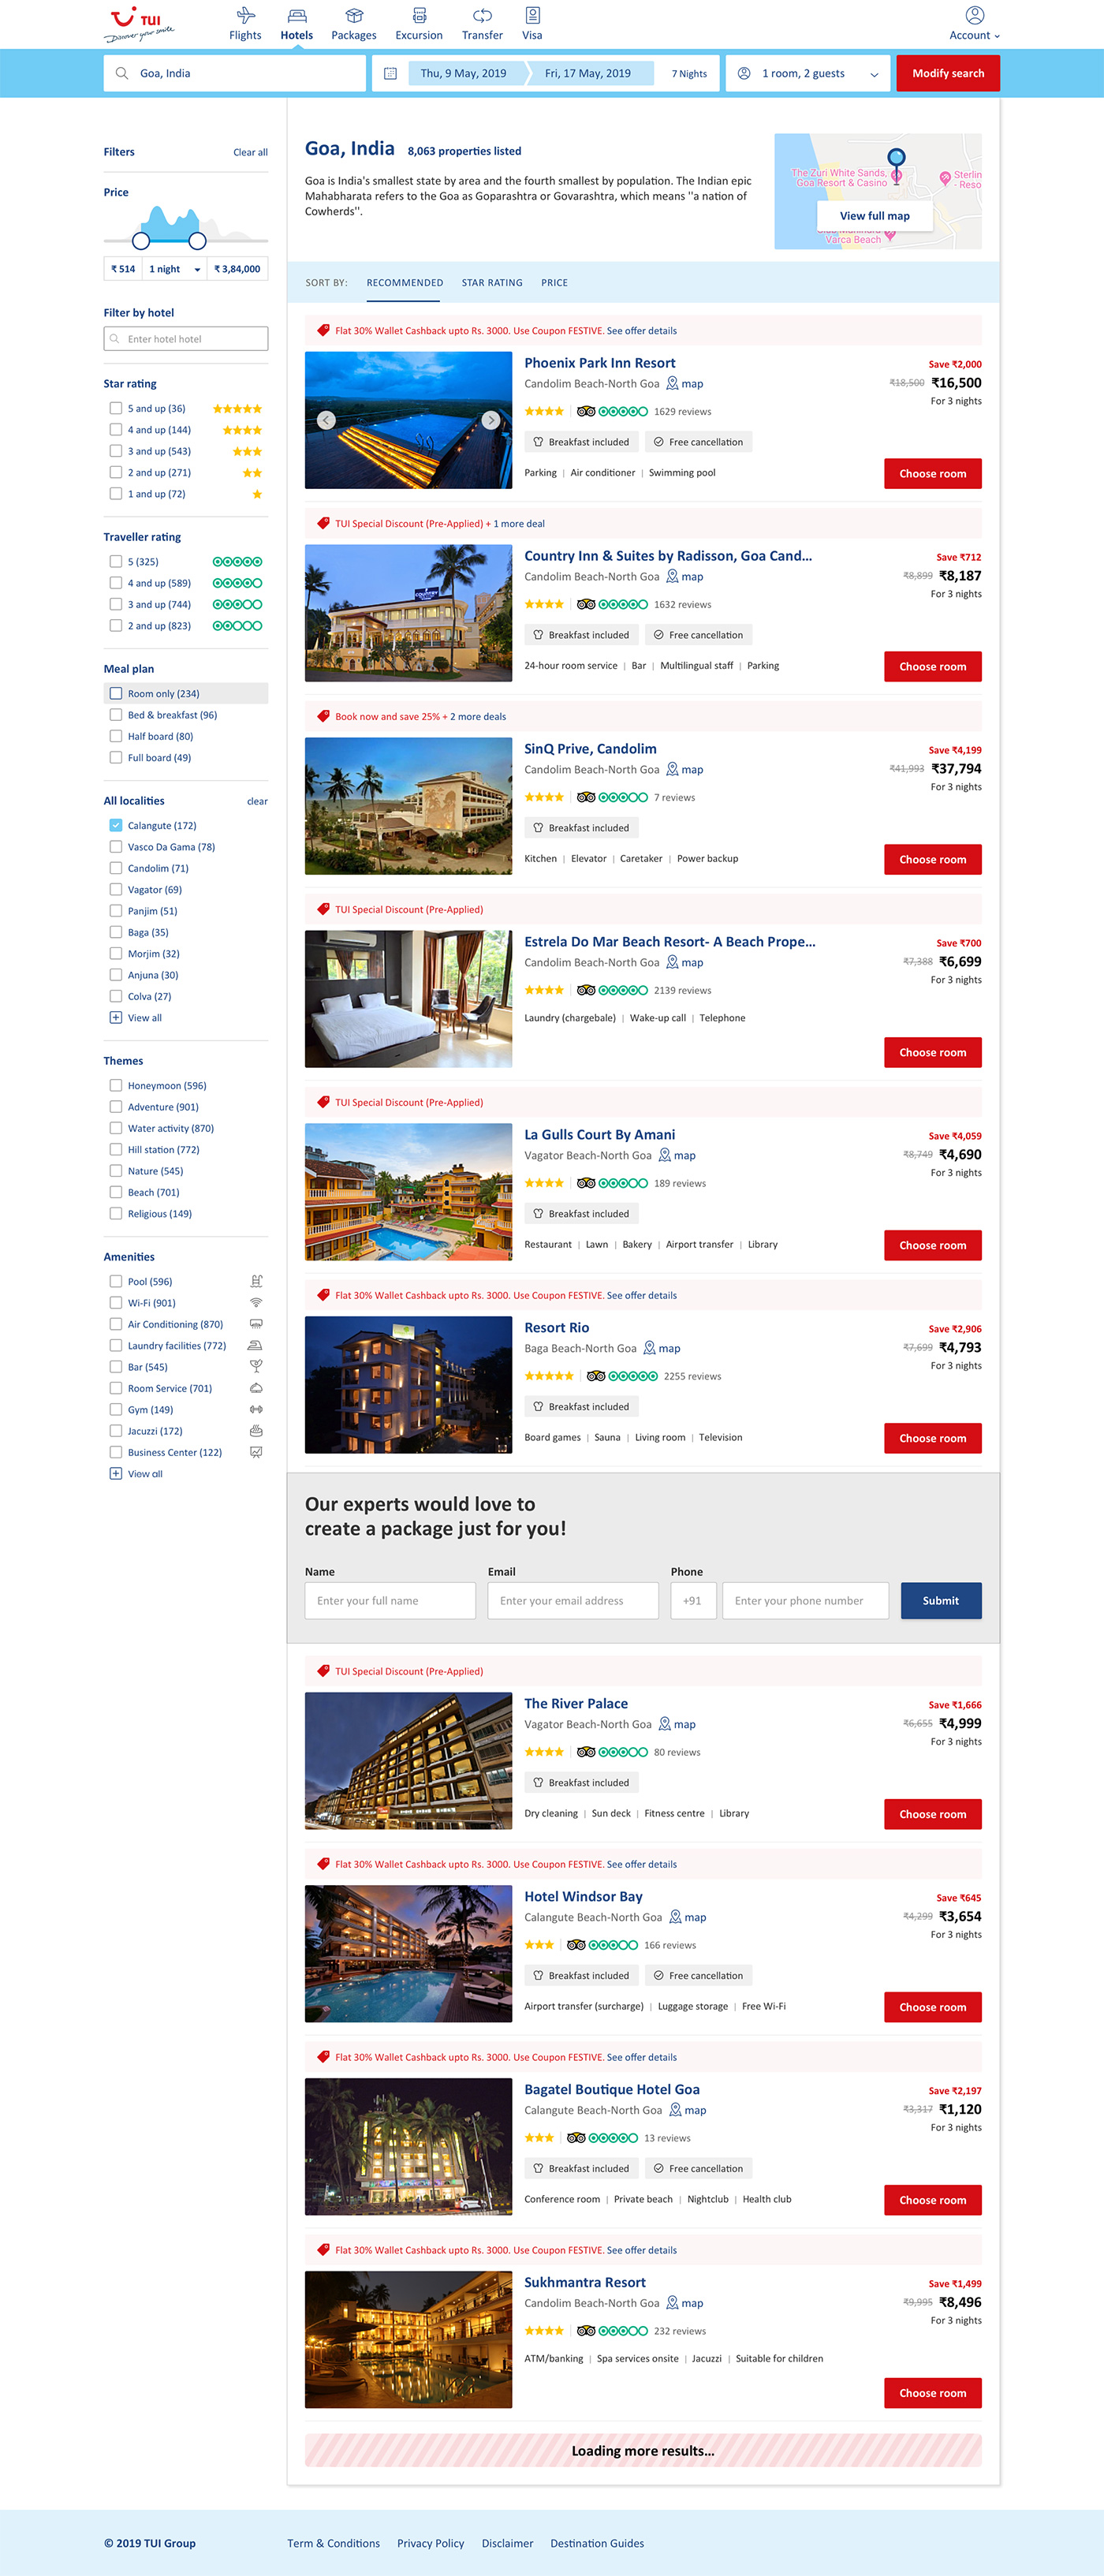Expand the 1 room, 2 guests selector
1104x2576 pixels.
click(x=808, y=73)
